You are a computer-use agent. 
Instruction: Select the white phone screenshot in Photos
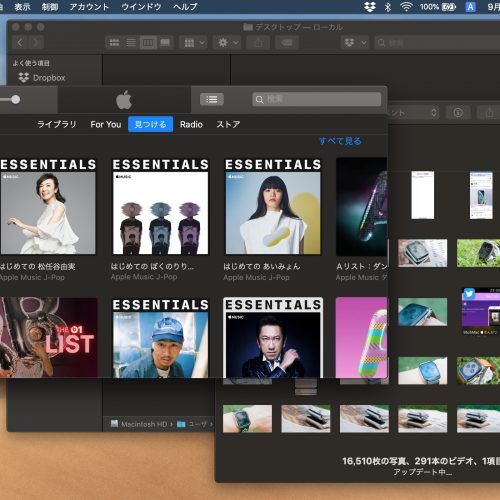[x=422, y=195]
